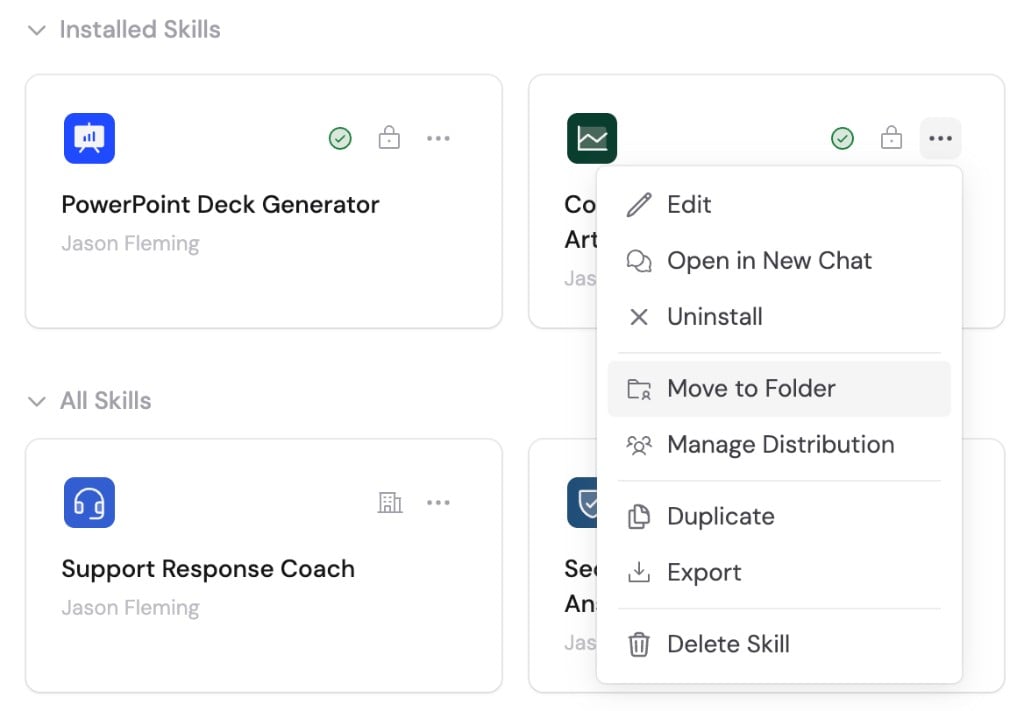Click the lock icon beside the chart skill
The image size is (1024, 711).
(891, 138)
